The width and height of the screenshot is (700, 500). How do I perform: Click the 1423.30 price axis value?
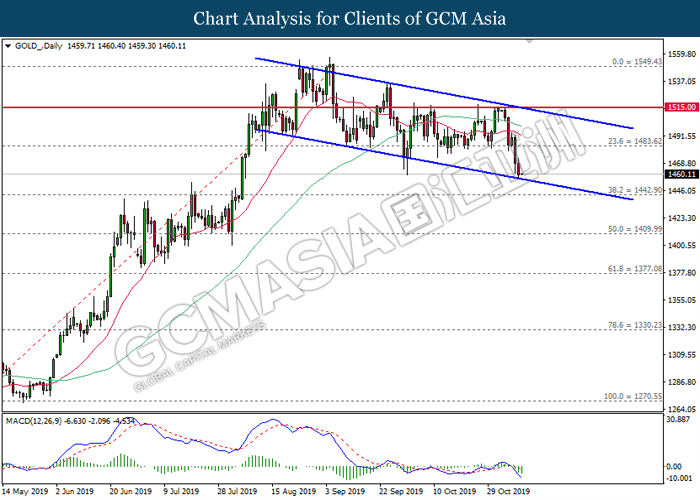[681, 218]
